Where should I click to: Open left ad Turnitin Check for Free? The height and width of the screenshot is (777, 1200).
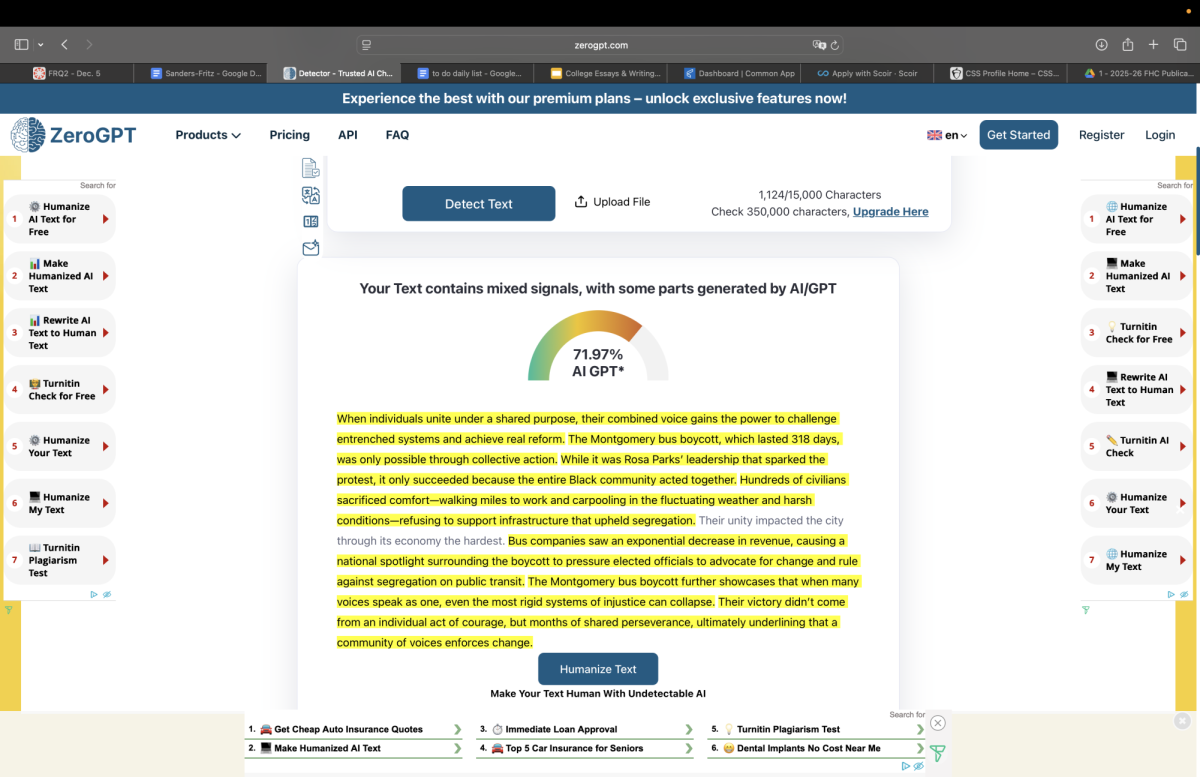(x=61, y=390)
